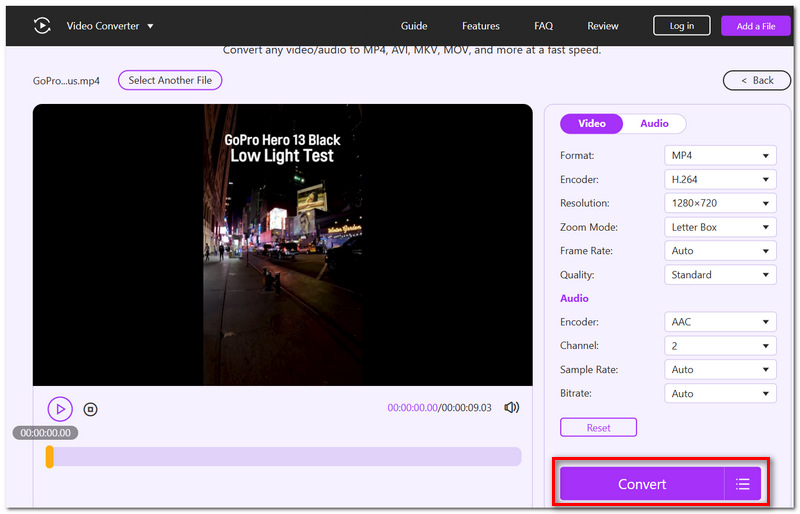The width and height of the screenshot is (800, 514).
Task: Switch to the Video settings tab
Action: (x=591, y=124)
